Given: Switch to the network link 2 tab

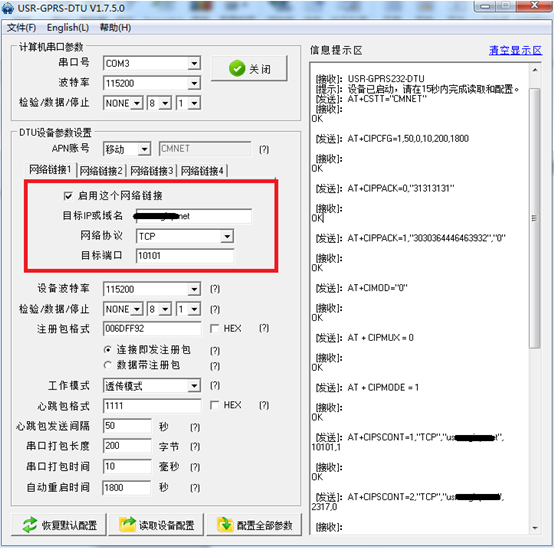Looking at the screenshot, I should [x=101, y=171].
